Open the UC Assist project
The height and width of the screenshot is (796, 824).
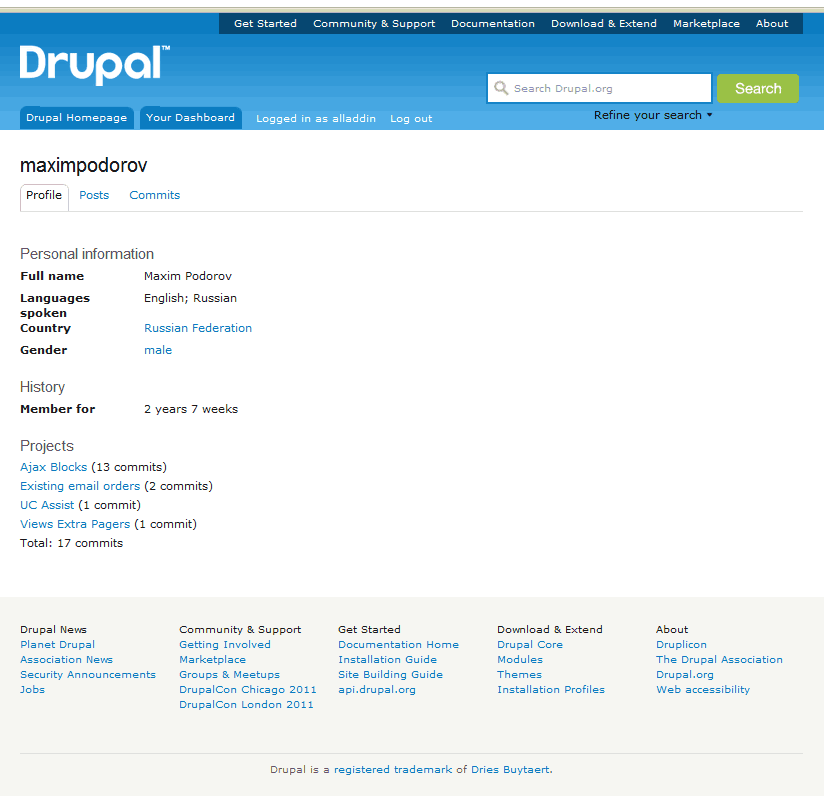point(47,505)
